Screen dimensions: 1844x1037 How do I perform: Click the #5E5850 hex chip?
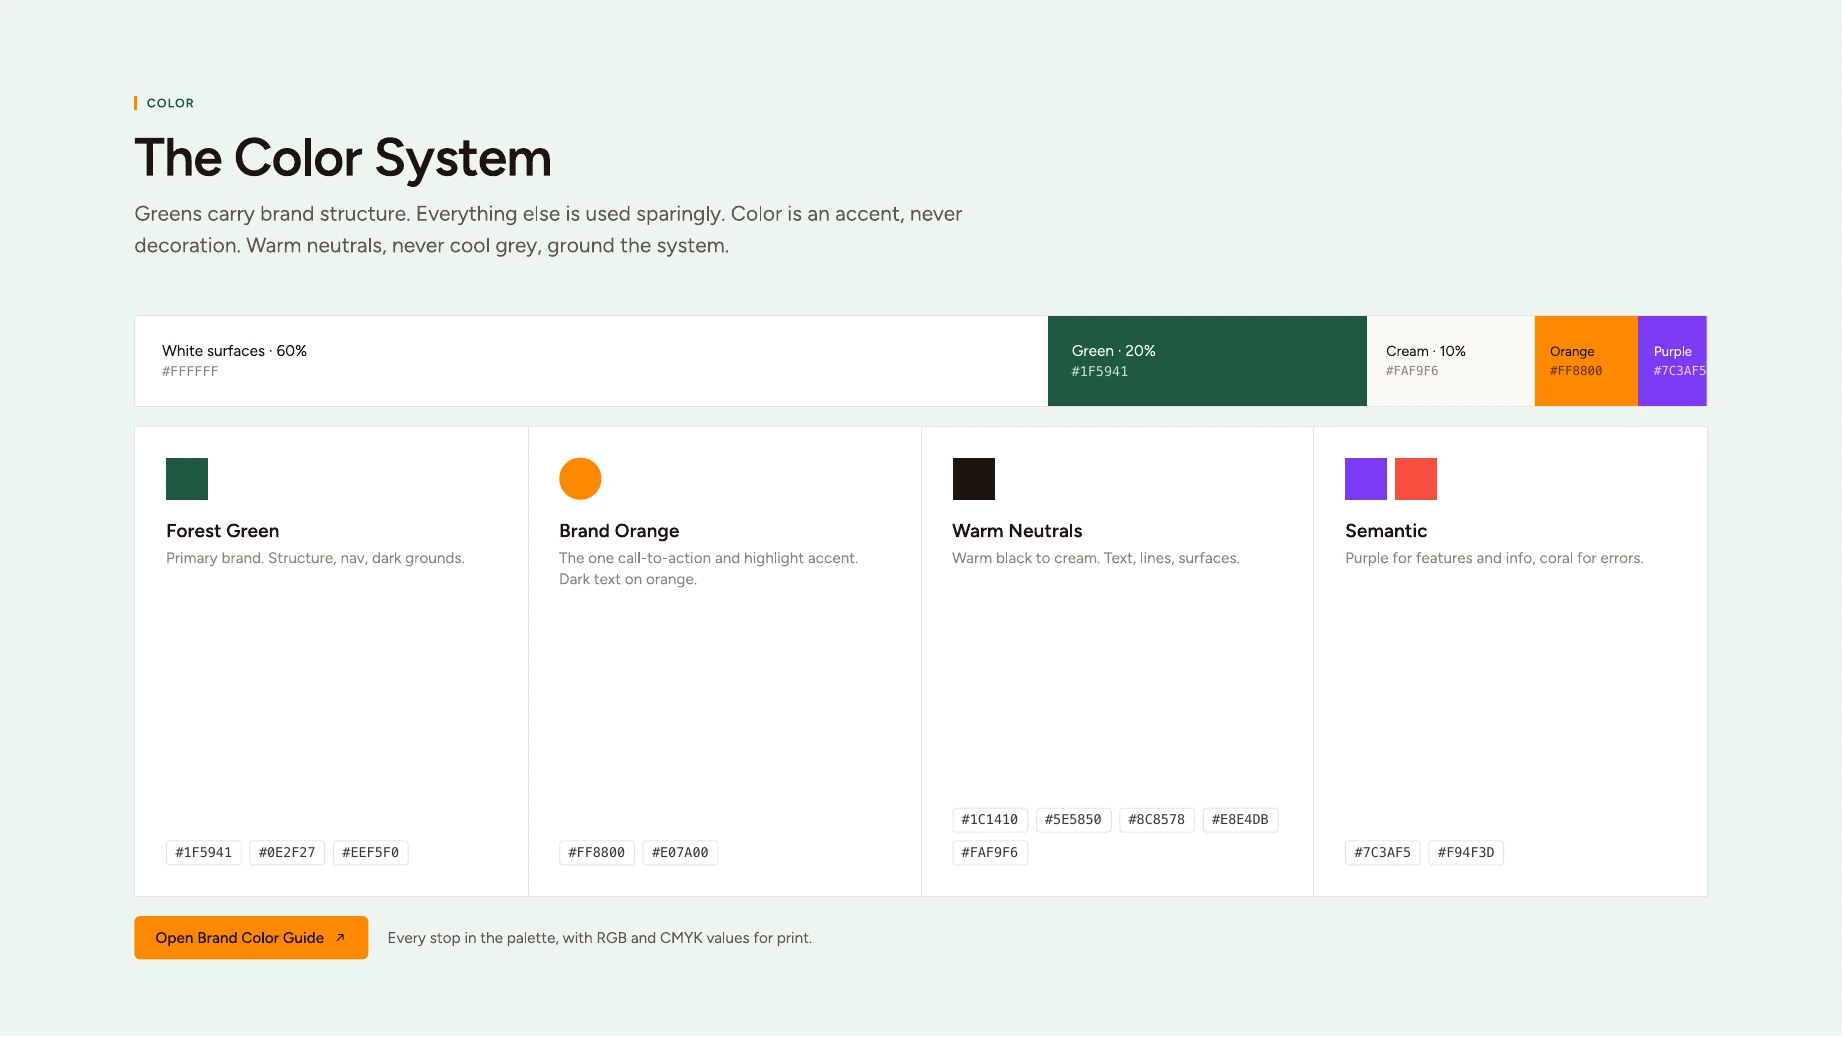(1073, 819)
